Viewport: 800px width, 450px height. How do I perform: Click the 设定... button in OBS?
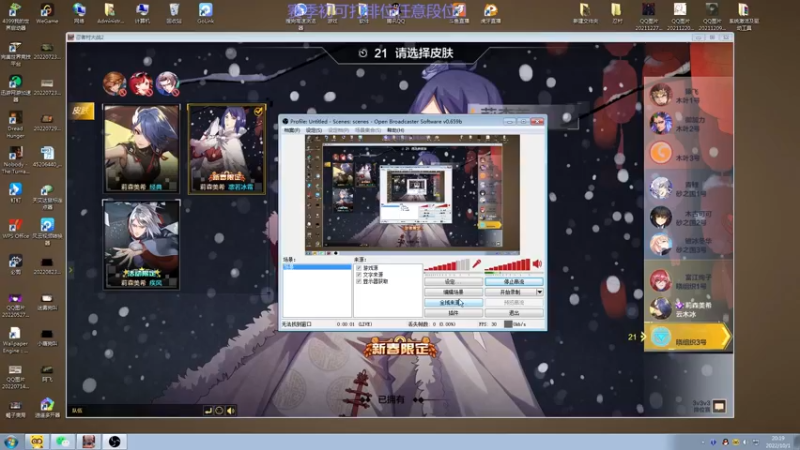[453, 282]
